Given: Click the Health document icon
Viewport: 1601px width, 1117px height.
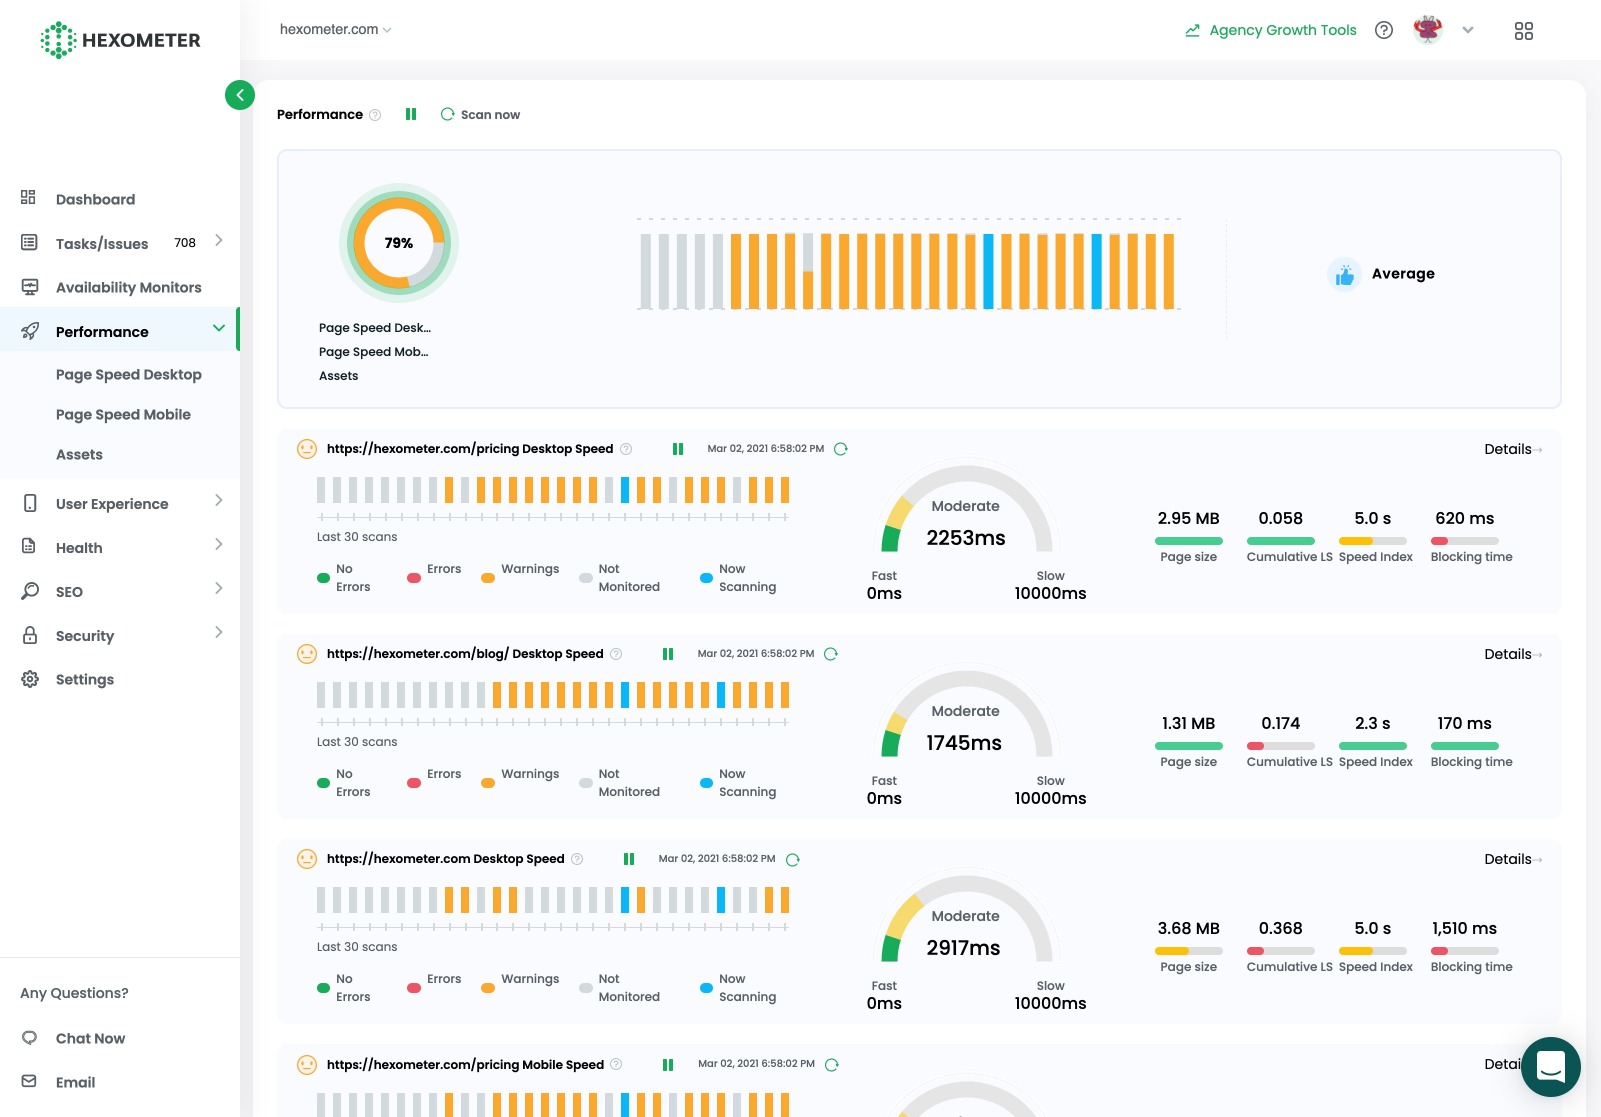Looking at the screenshot, I should pyautogui.click(x=29, y=546).
